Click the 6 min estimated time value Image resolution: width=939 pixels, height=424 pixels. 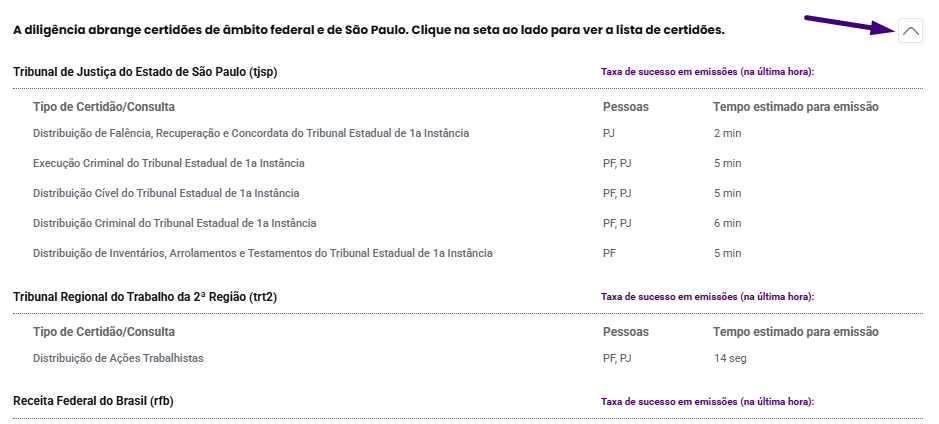click(x=728, y=223)
